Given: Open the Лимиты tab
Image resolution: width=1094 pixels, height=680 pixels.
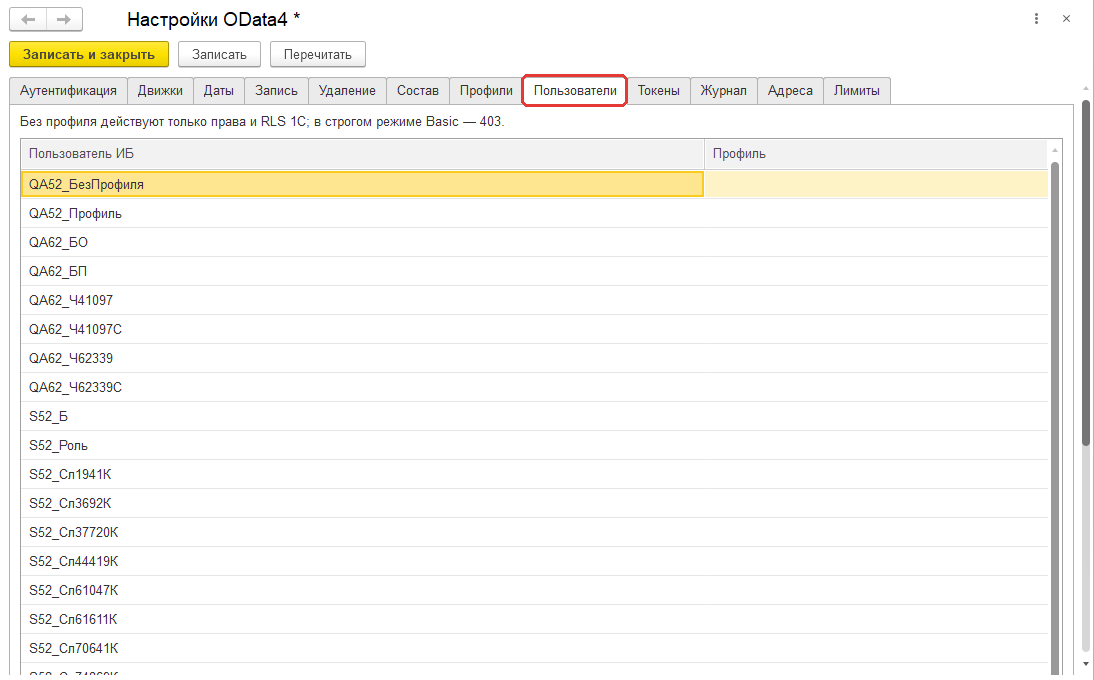Looking at the screenshot, I should tap(856, 91).
